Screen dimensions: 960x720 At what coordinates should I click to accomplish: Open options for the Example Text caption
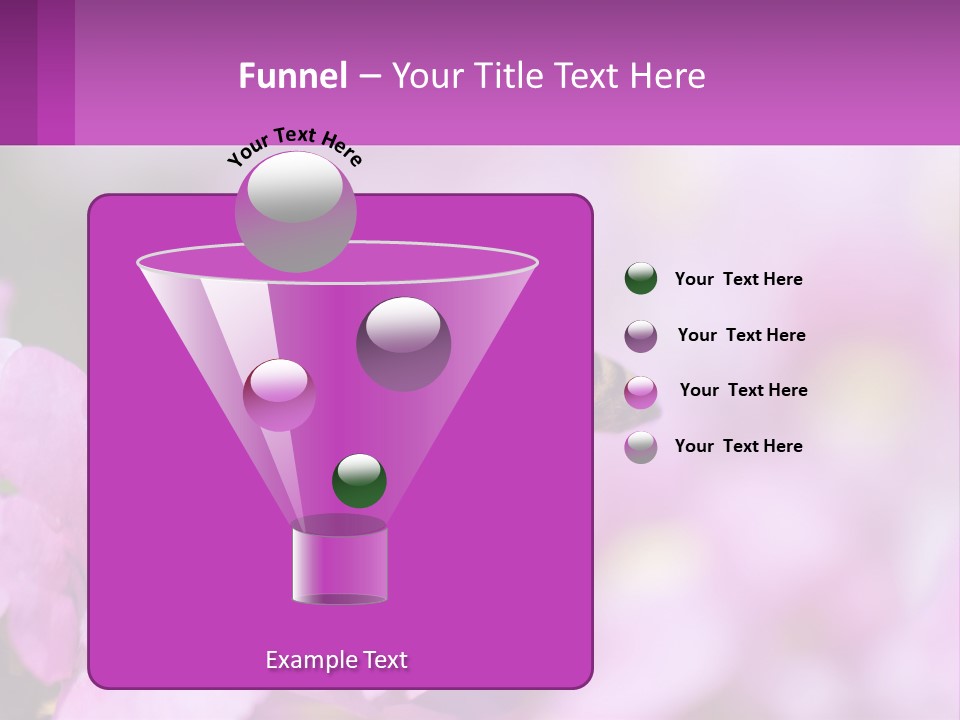pos(336,660)
